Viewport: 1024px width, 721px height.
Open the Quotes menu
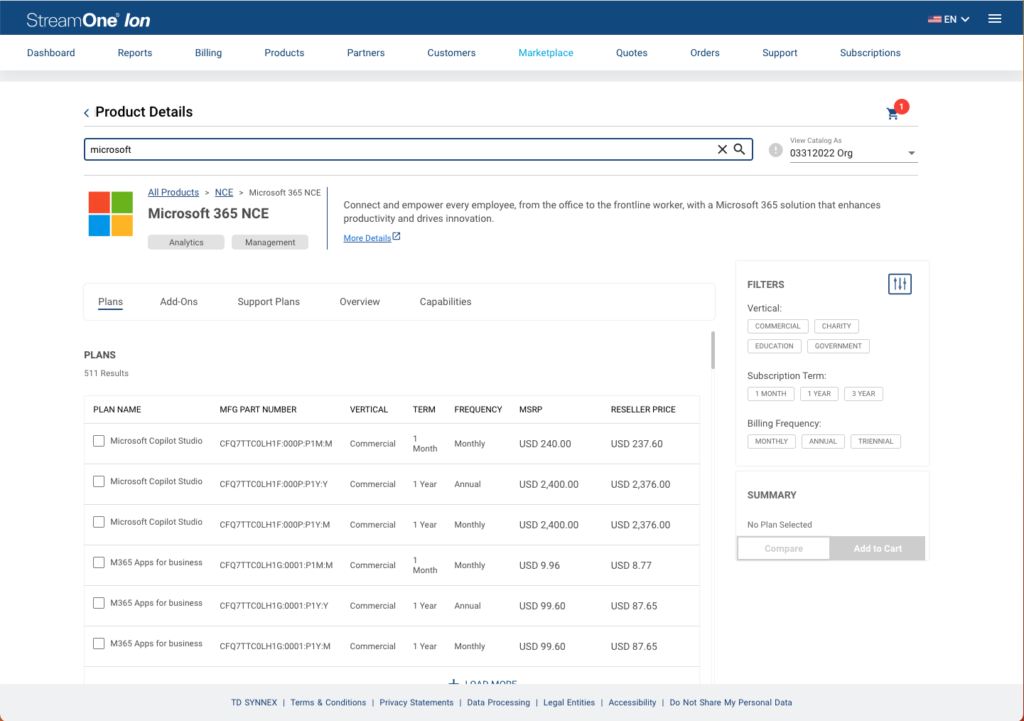(x=632, y=53)
